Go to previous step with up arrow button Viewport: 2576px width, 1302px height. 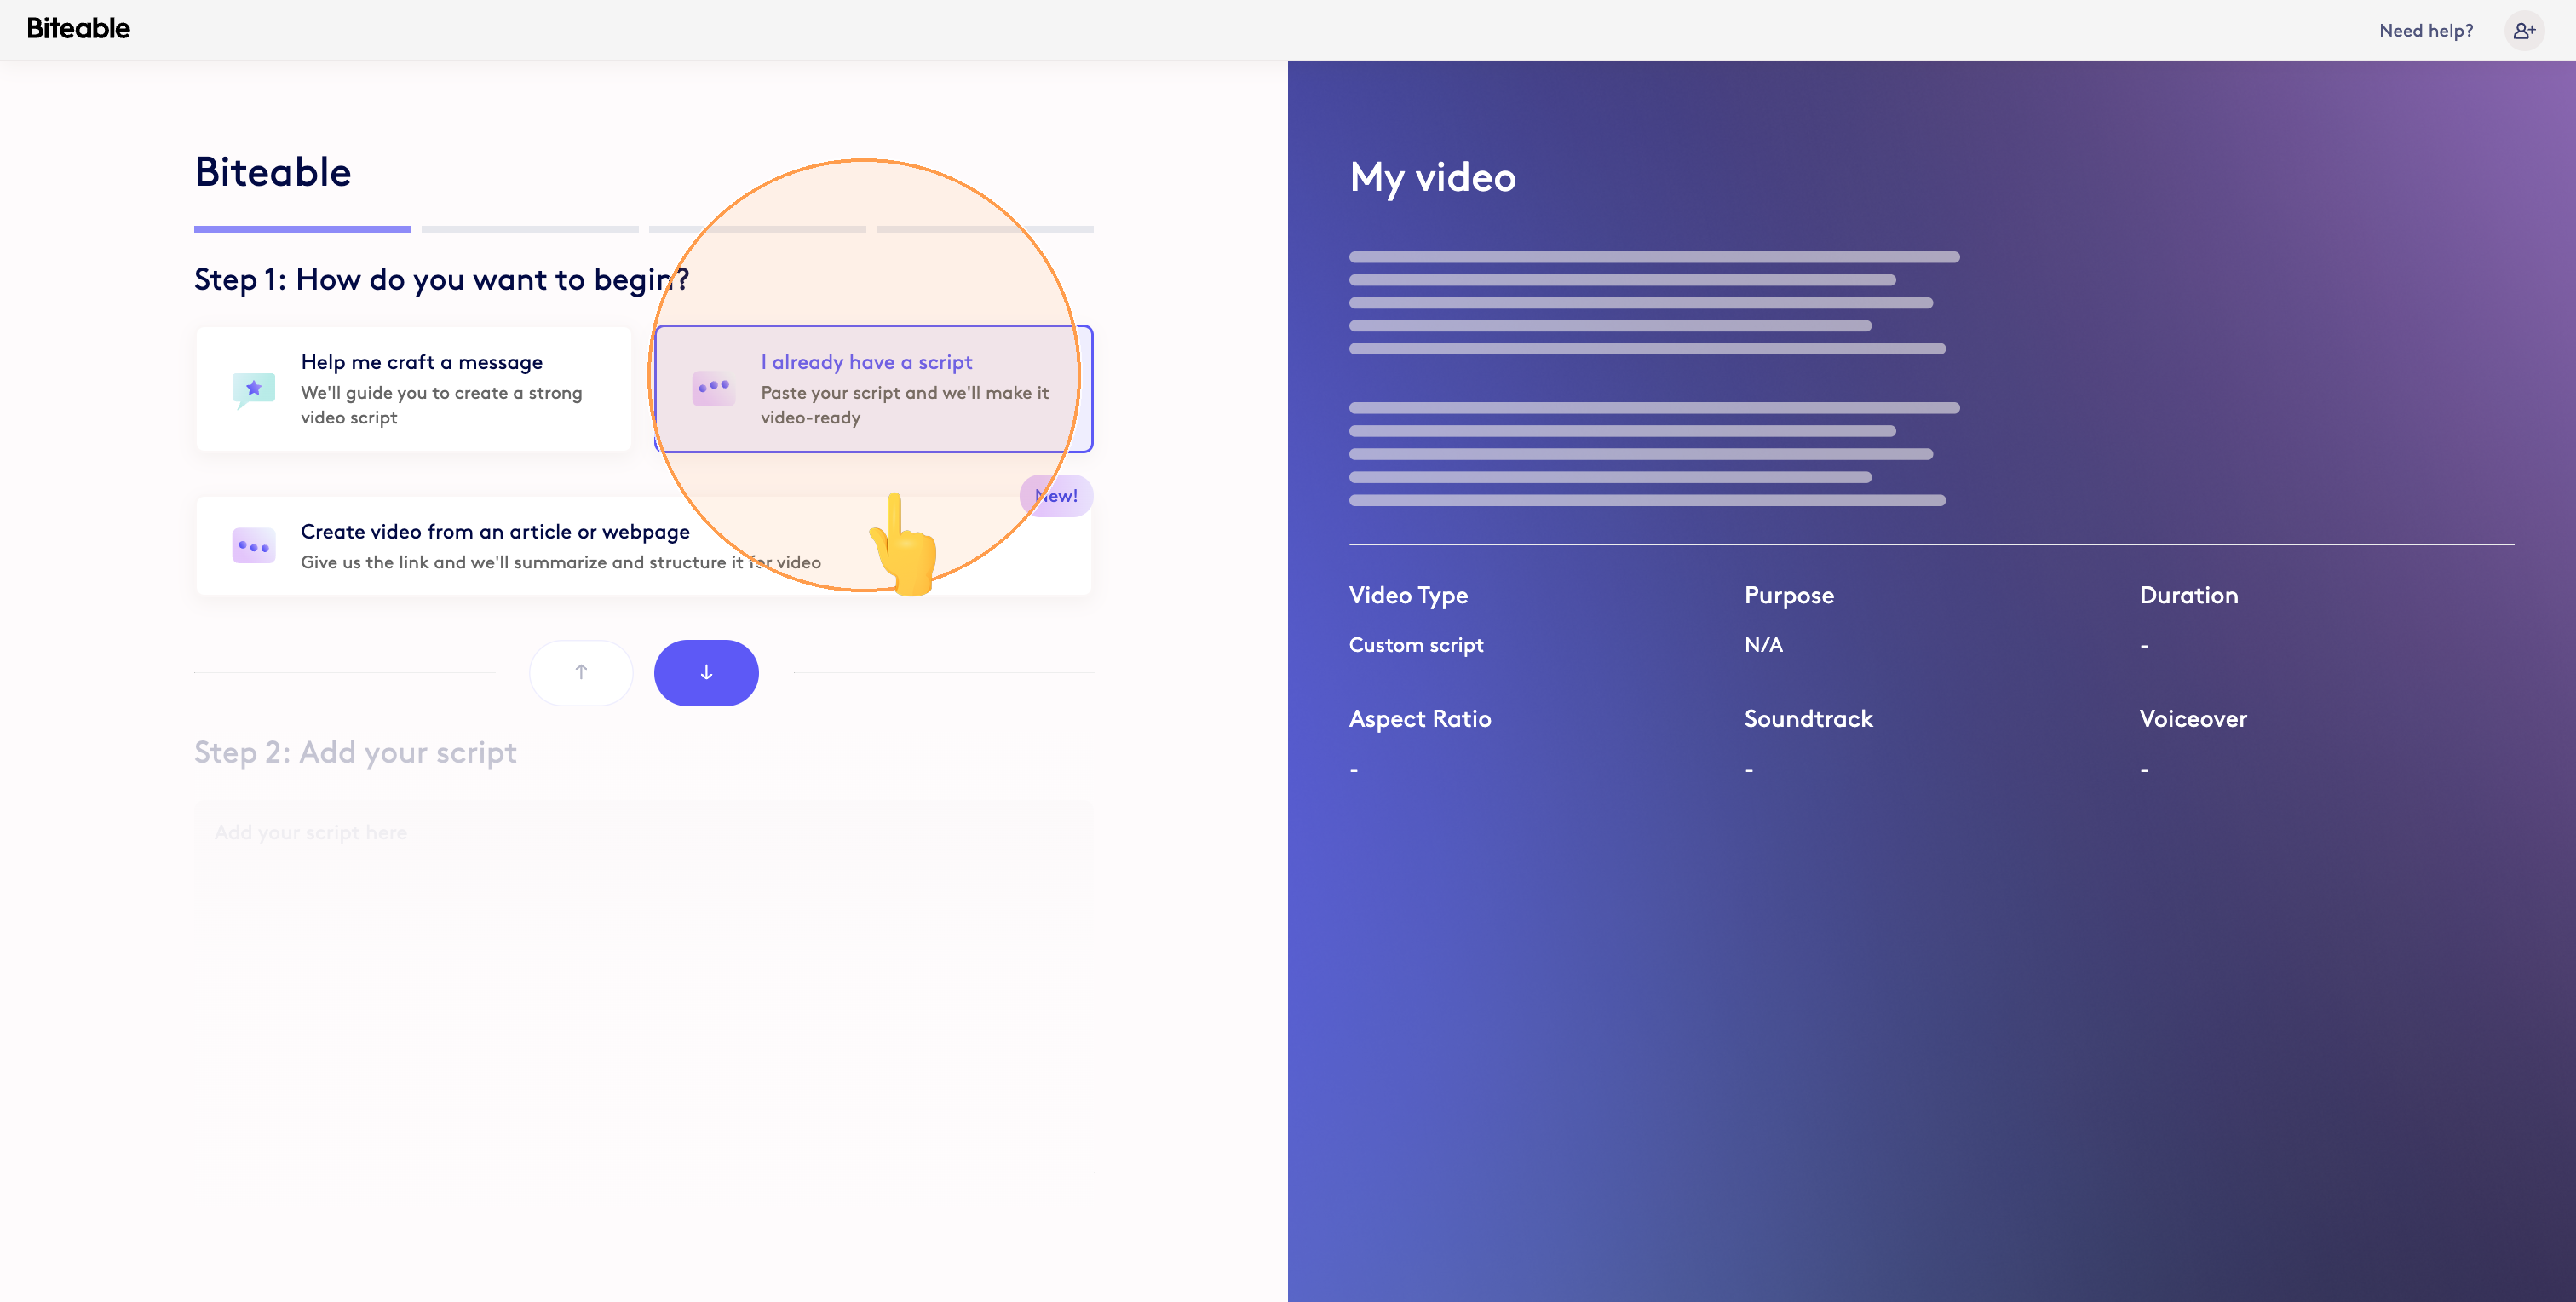coord(581,673)
